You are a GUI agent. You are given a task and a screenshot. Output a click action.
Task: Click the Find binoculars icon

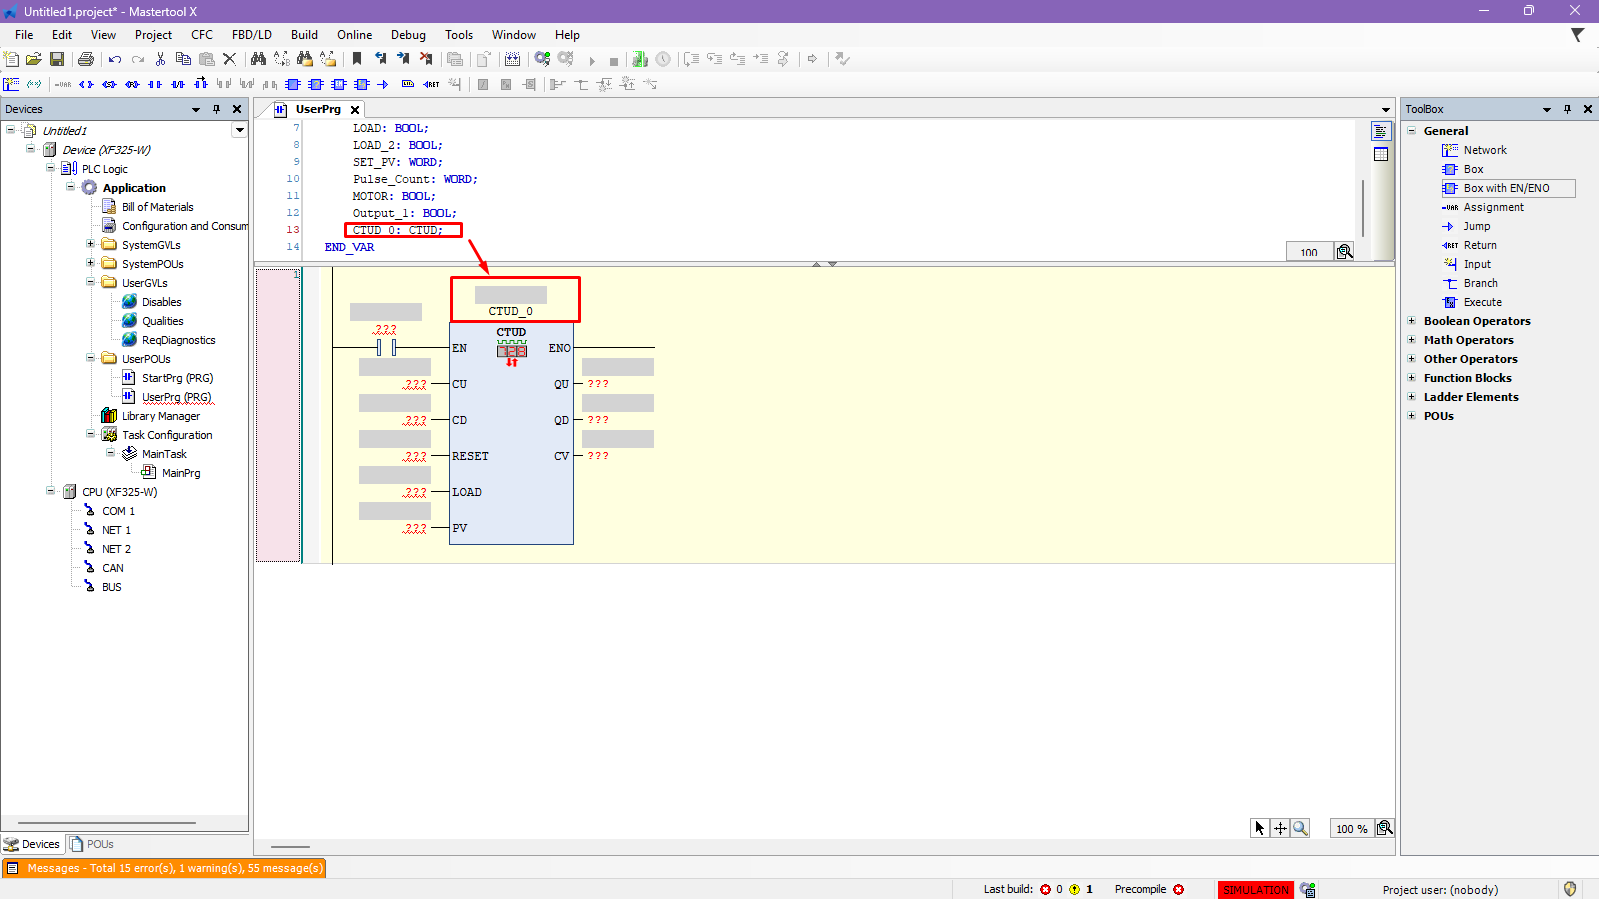pos(258,60)
